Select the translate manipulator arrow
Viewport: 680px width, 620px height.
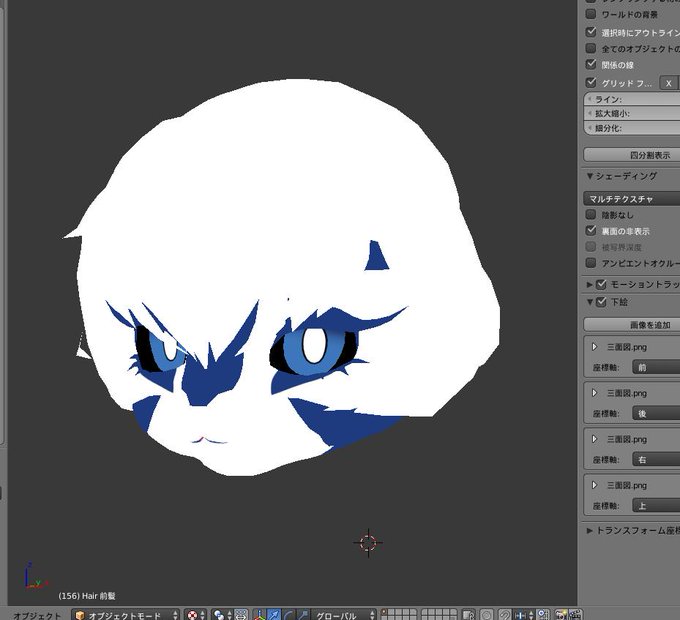click(274, 615)
